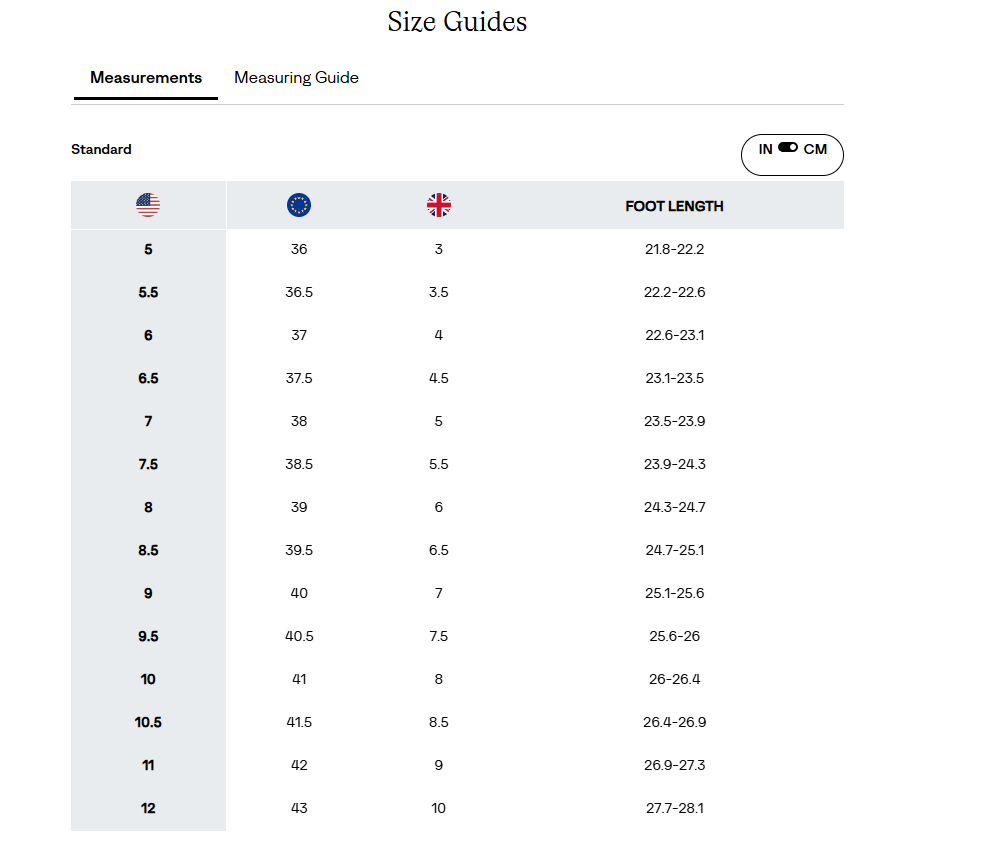Screen dimensions: 989x845
Task: Select US size 5 row
Action: (x=457, y=249)
